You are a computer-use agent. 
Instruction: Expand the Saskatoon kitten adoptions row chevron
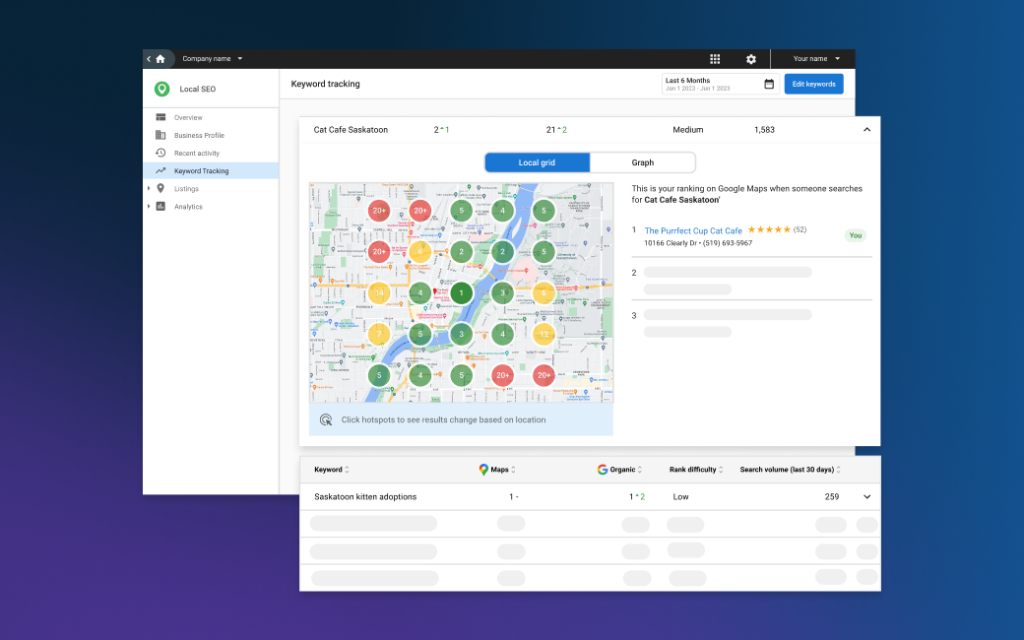tap(867, 496)
